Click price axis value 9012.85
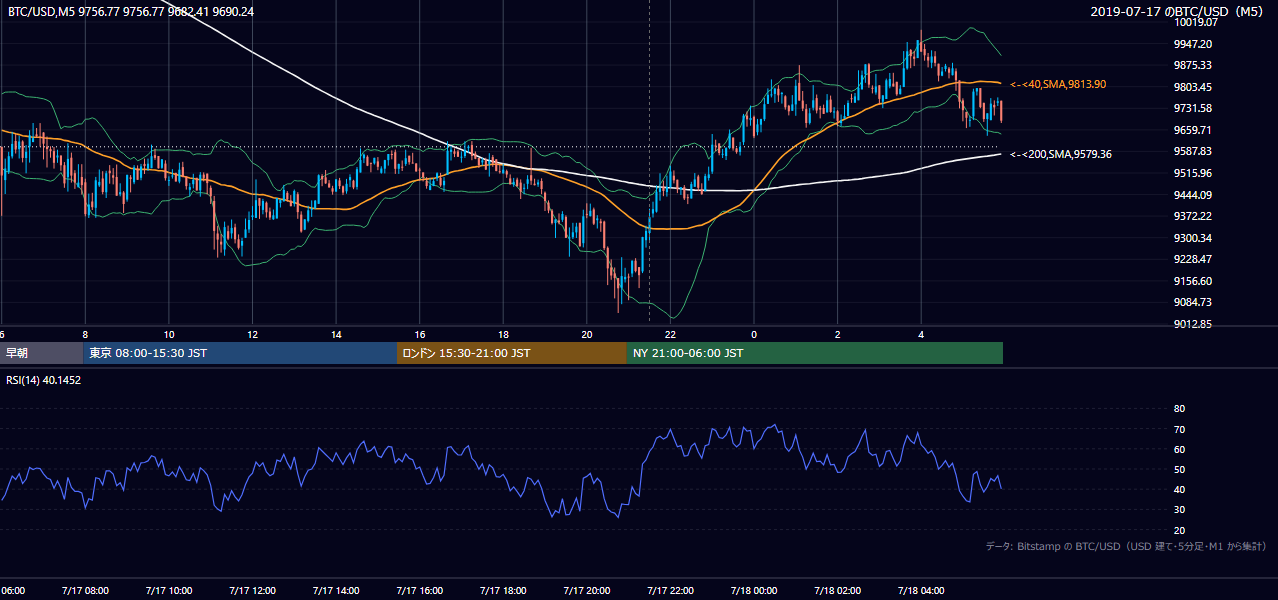This screenshot has height=600, width=1278. pos(1193,324)
